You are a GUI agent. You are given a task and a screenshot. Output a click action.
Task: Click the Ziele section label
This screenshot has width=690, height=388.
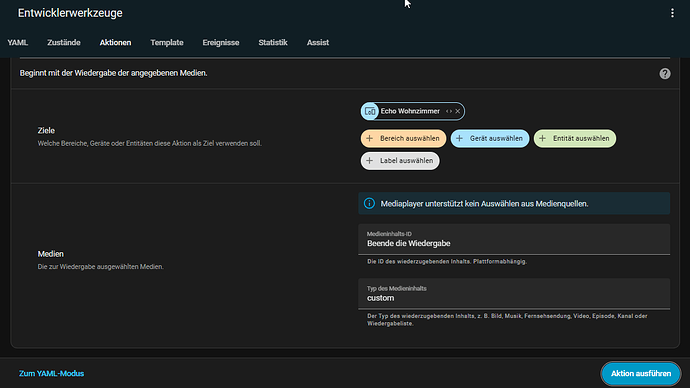pos(46,131)
